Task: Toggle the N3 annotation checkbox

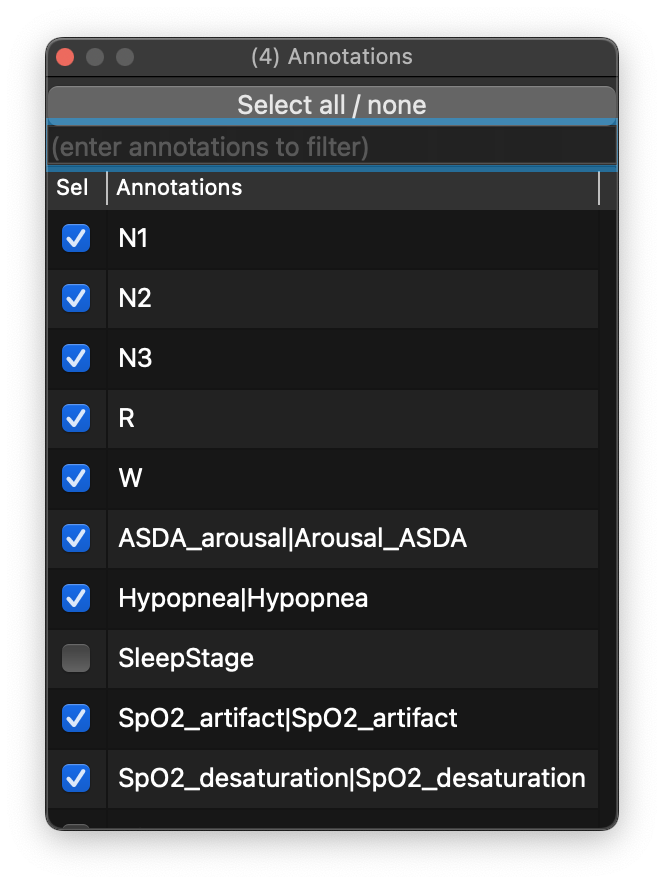Action: point(76,358)
